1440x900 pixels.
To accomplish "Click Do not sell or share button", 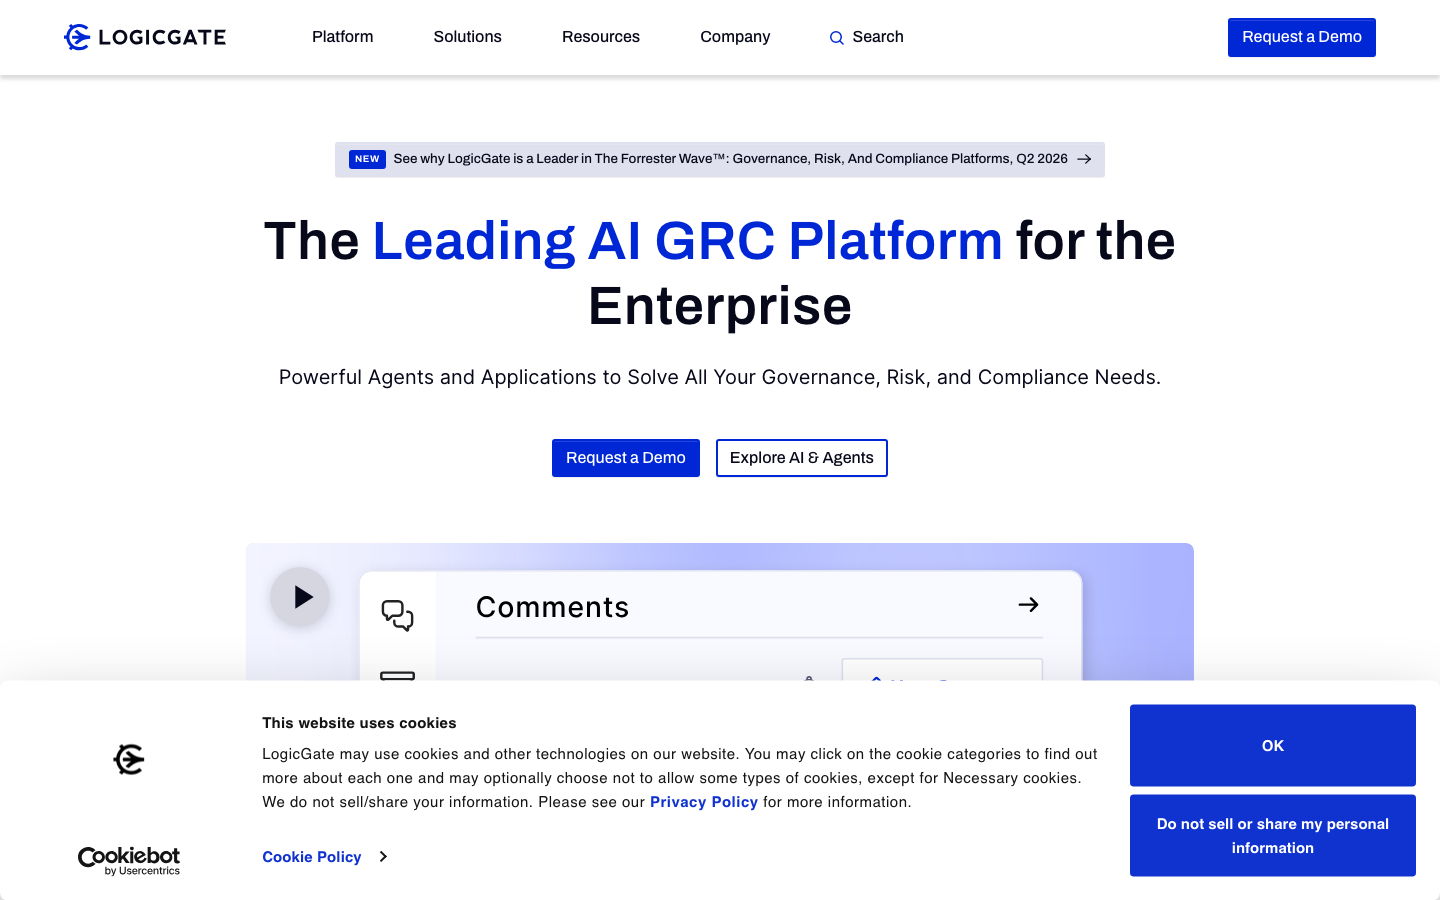I will (x=1272, y=836).
